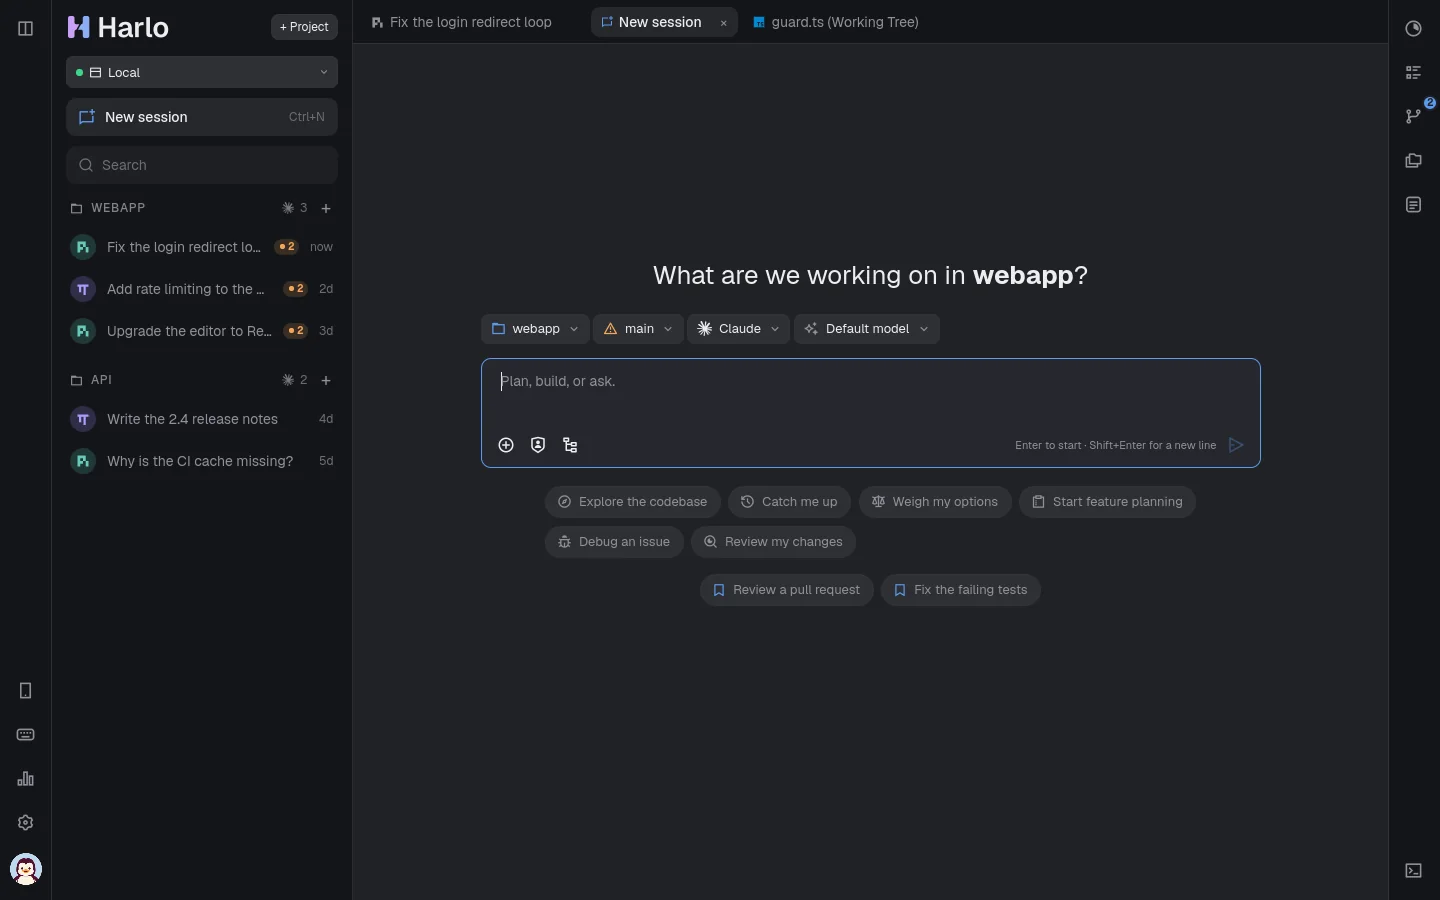
Task: Choose the Fix the failing tests suggestion
Action: point(960,590)
